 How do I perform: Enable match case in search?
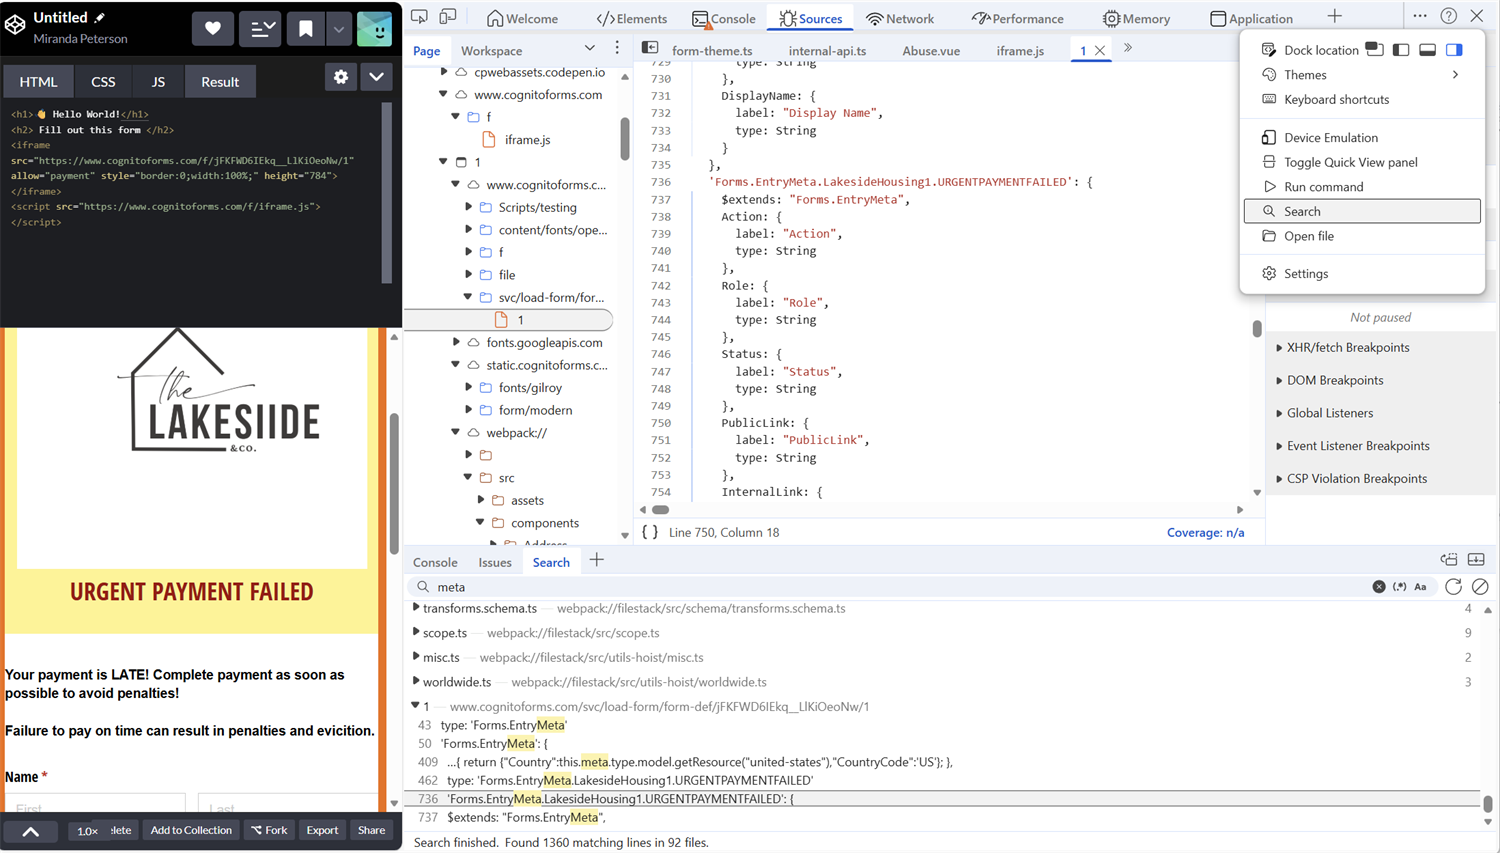click(x=1421, y=587)
